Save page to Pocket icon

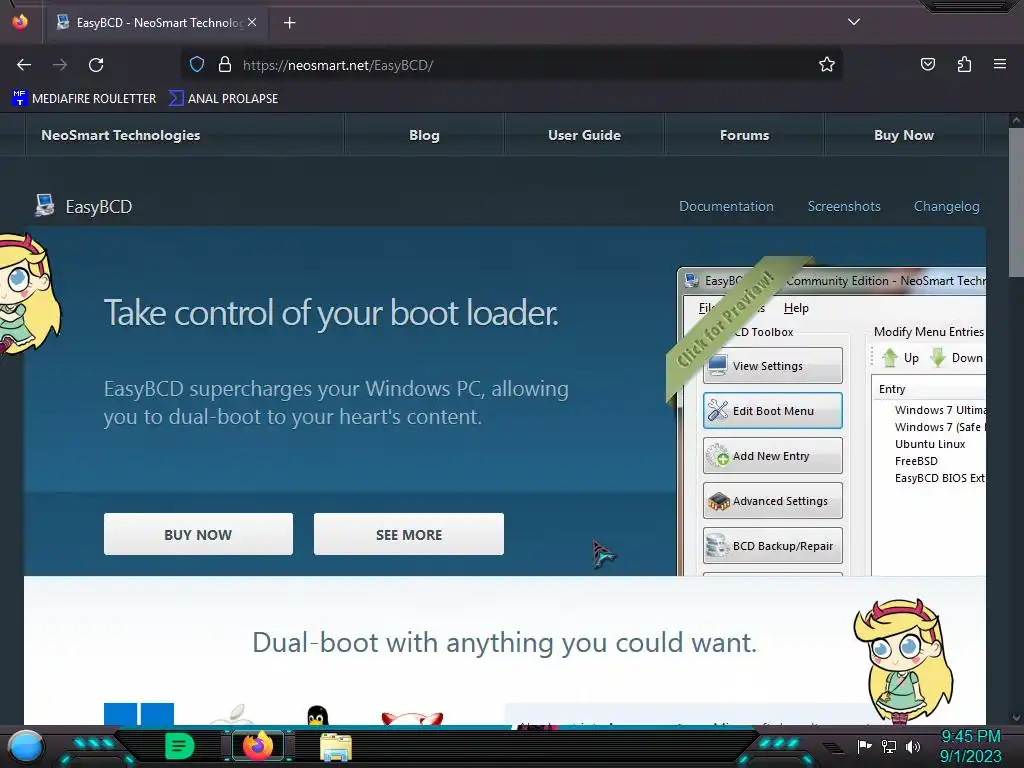coord(927,65)
